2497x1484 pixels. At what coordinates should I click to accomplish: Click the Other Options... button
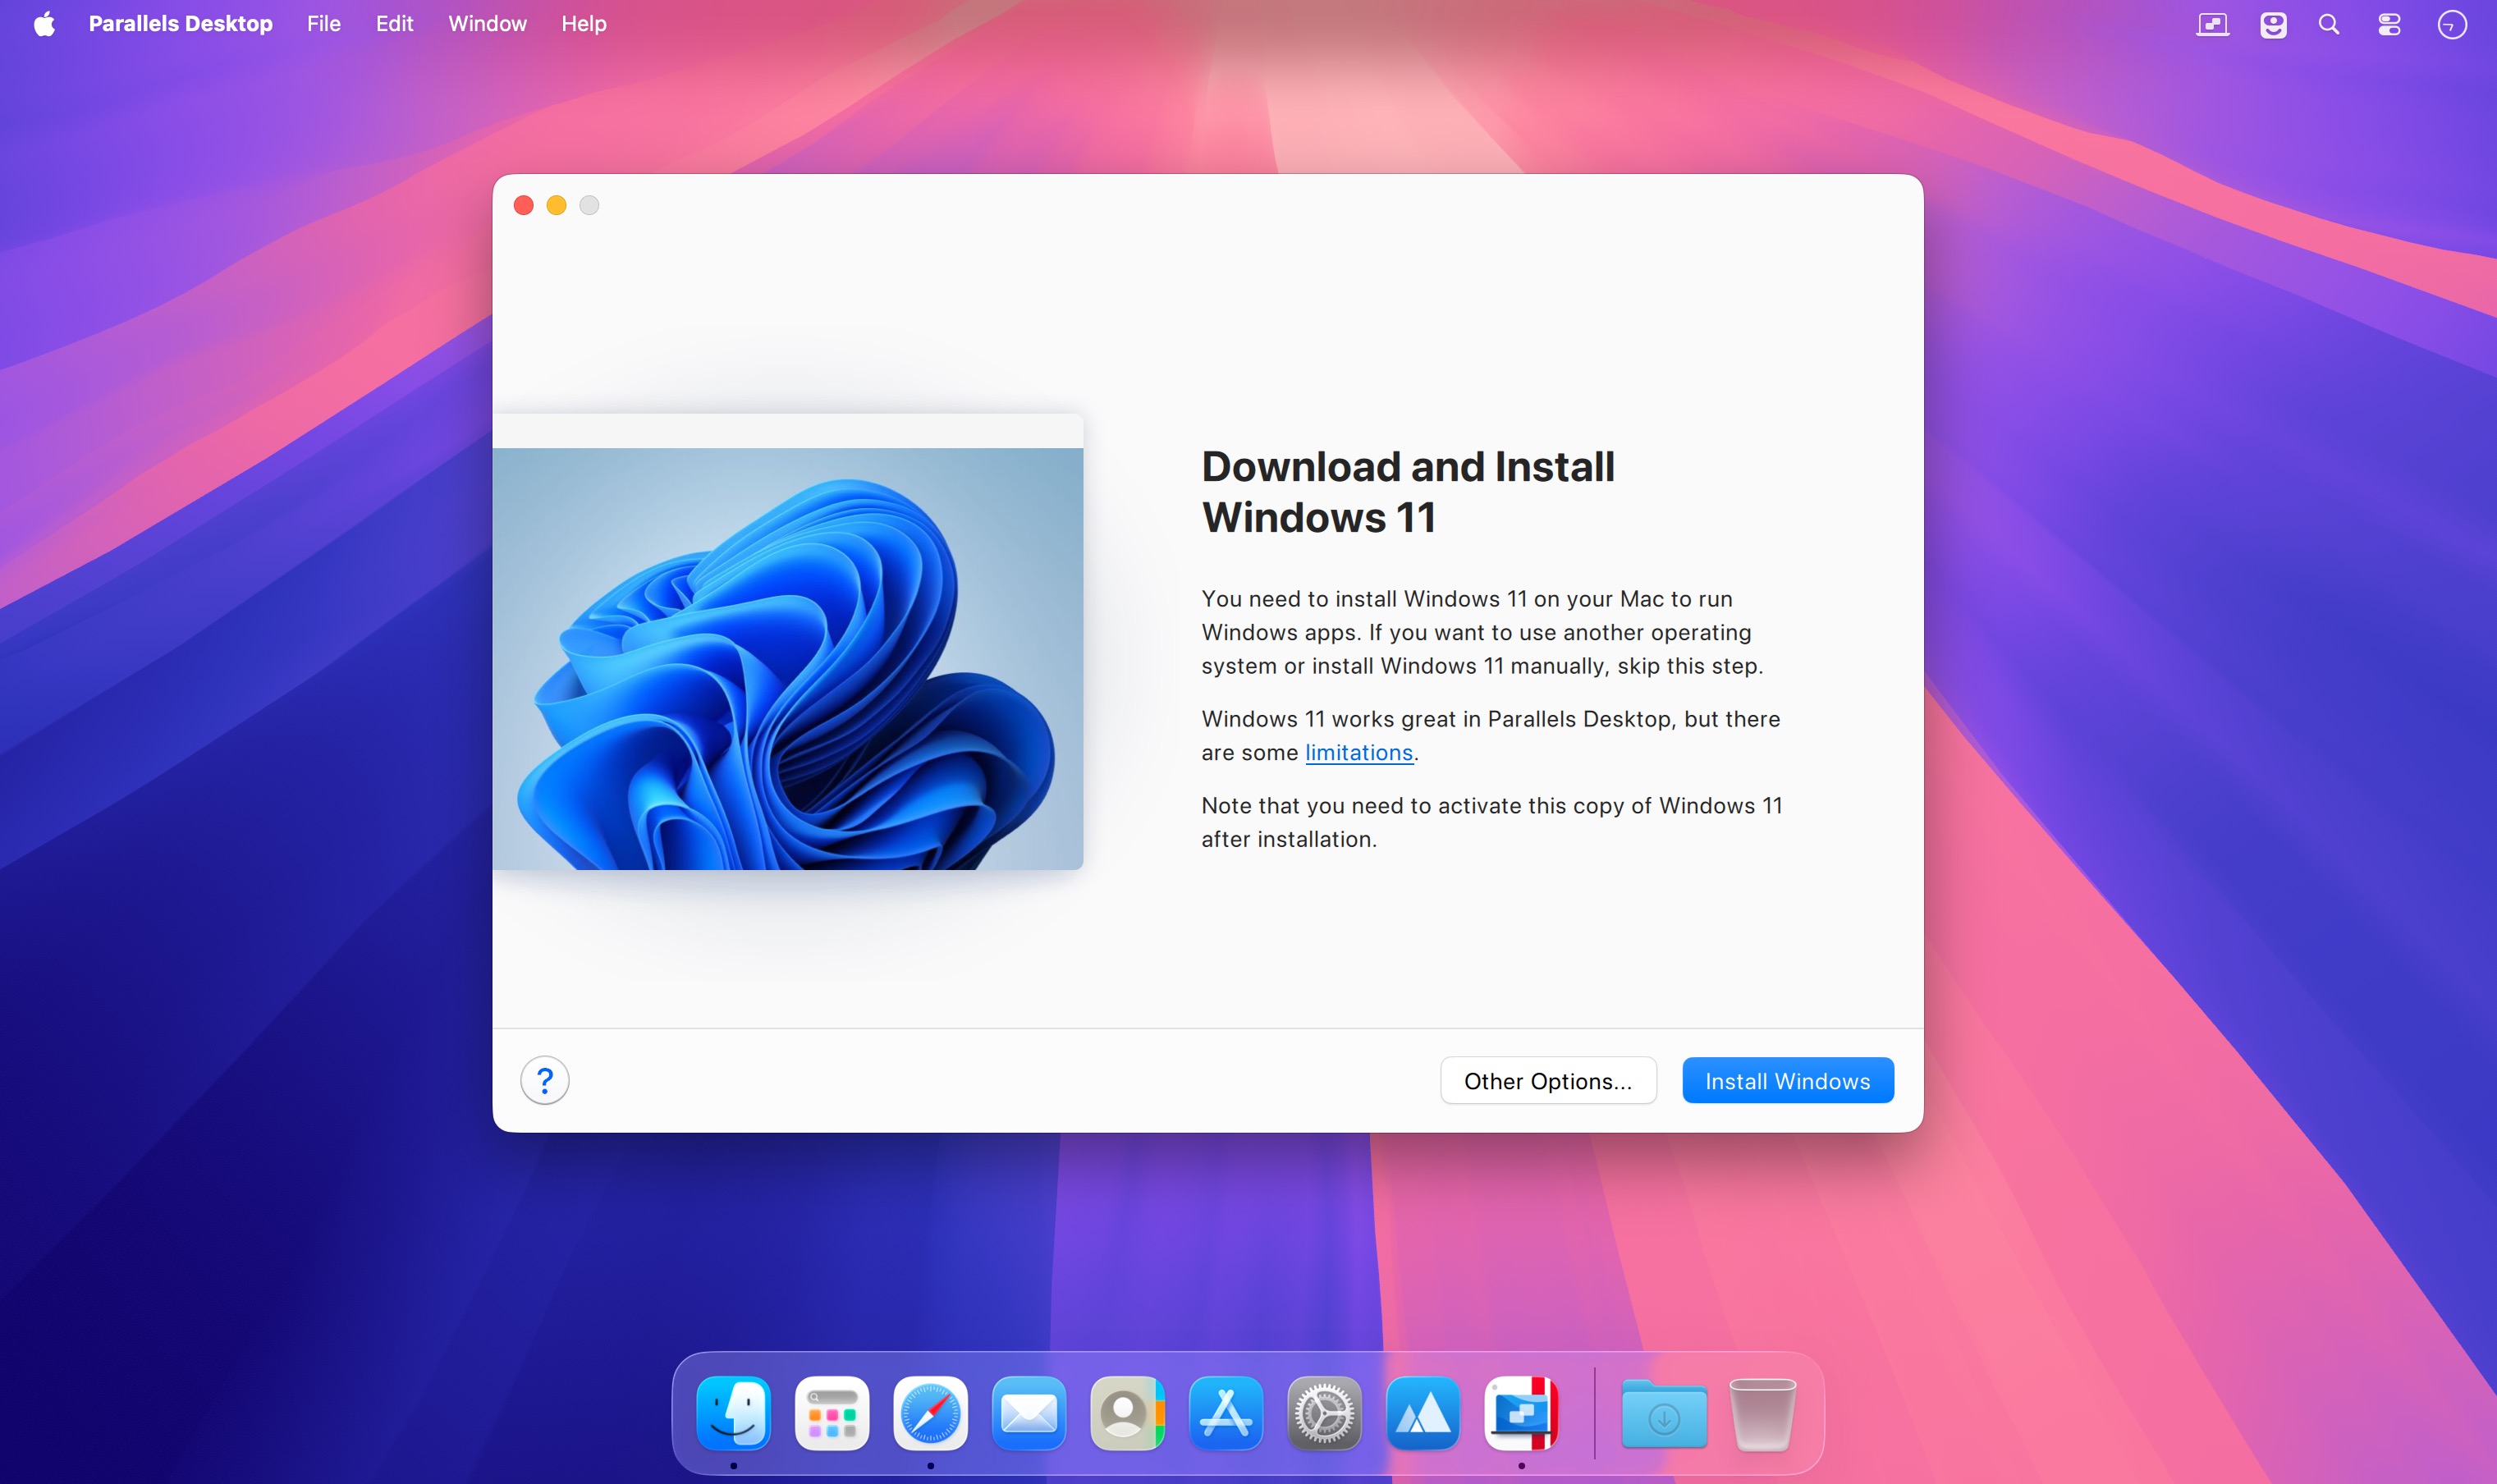(x=1548, y=1080)
